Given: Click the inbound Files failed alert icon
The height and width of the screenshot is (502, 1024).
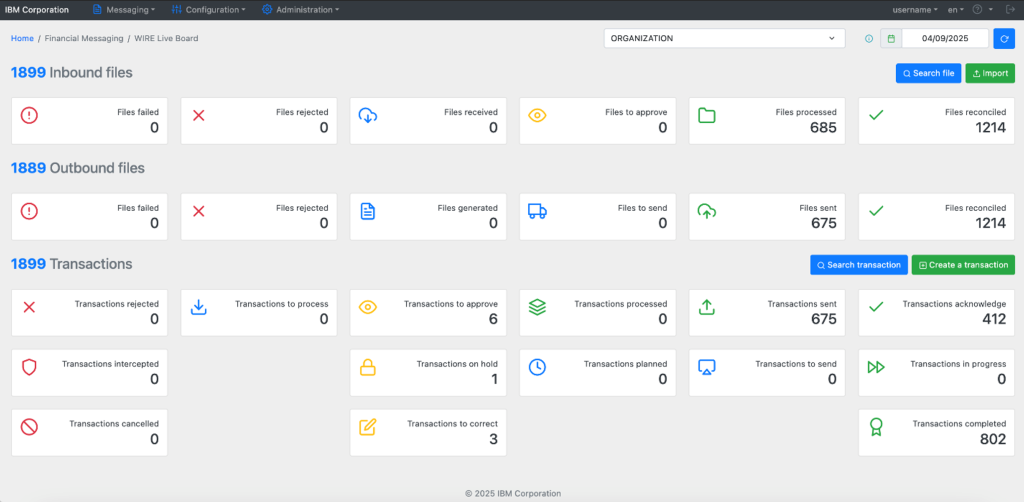Looking at the screenshot, I should tap(29, 116).
